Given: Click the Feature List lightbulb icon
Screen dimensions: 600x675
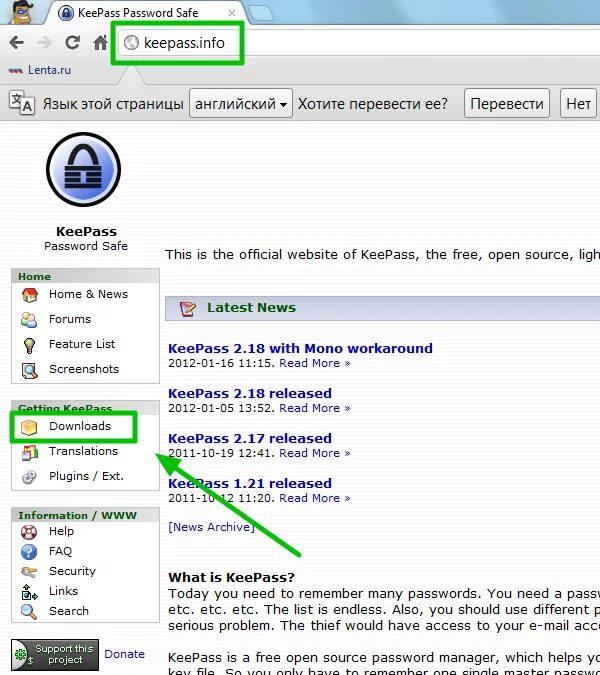Looking at the screenshot, I should tap(29, 345).
